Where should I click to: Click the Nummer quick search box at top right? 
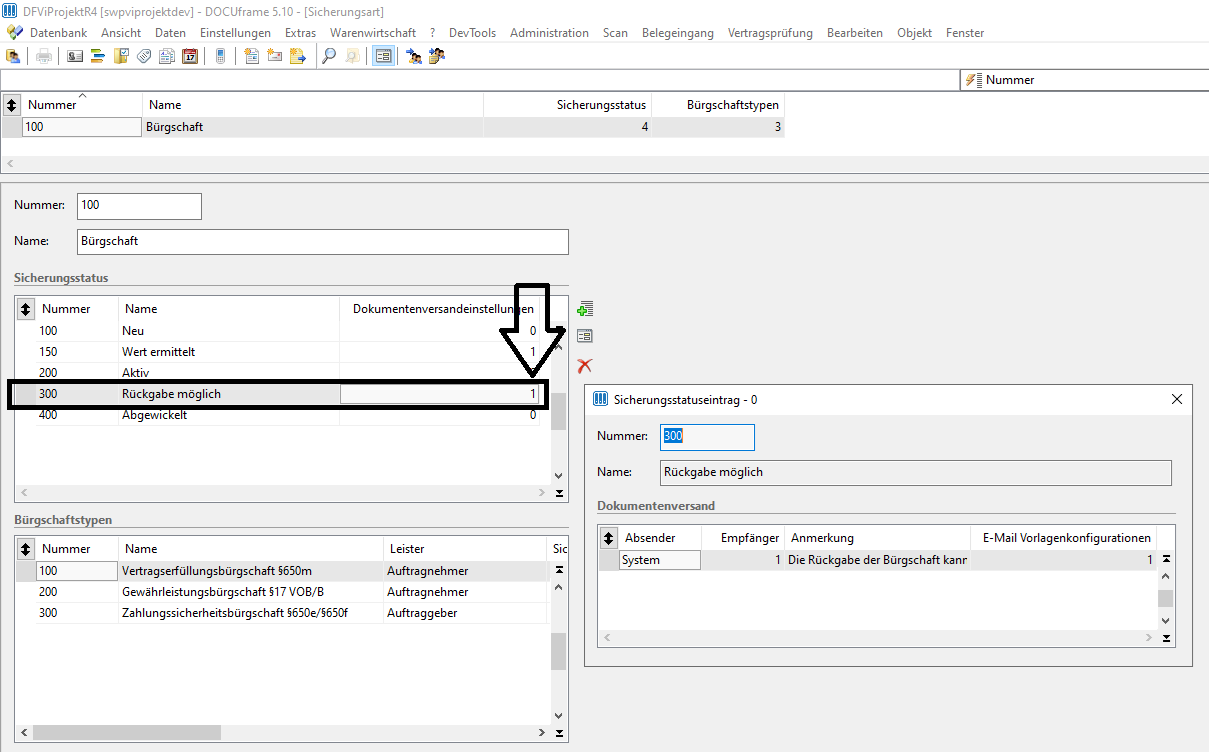[1084, 80]
